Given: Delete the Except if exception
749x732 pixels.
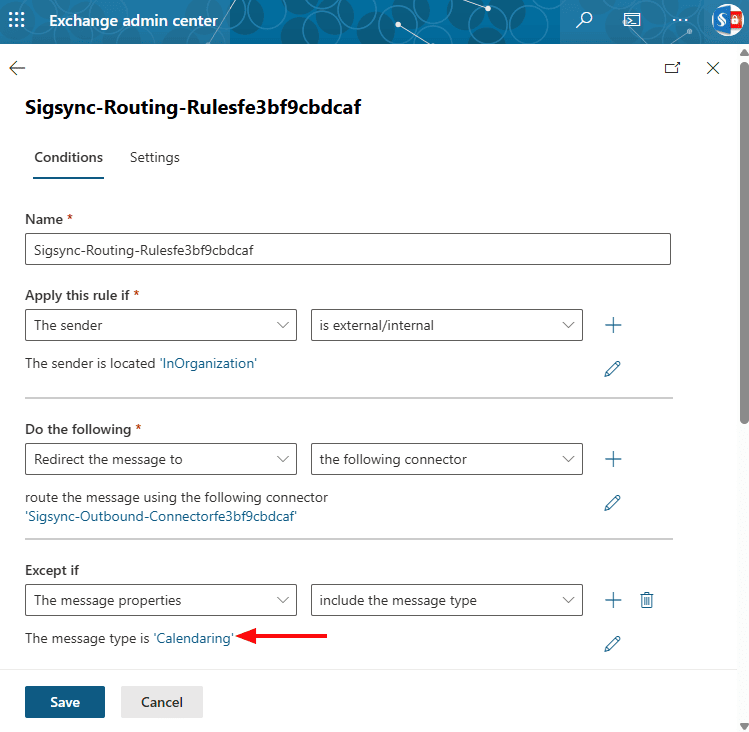Looking at the screenshot, I should click(647, 600).
